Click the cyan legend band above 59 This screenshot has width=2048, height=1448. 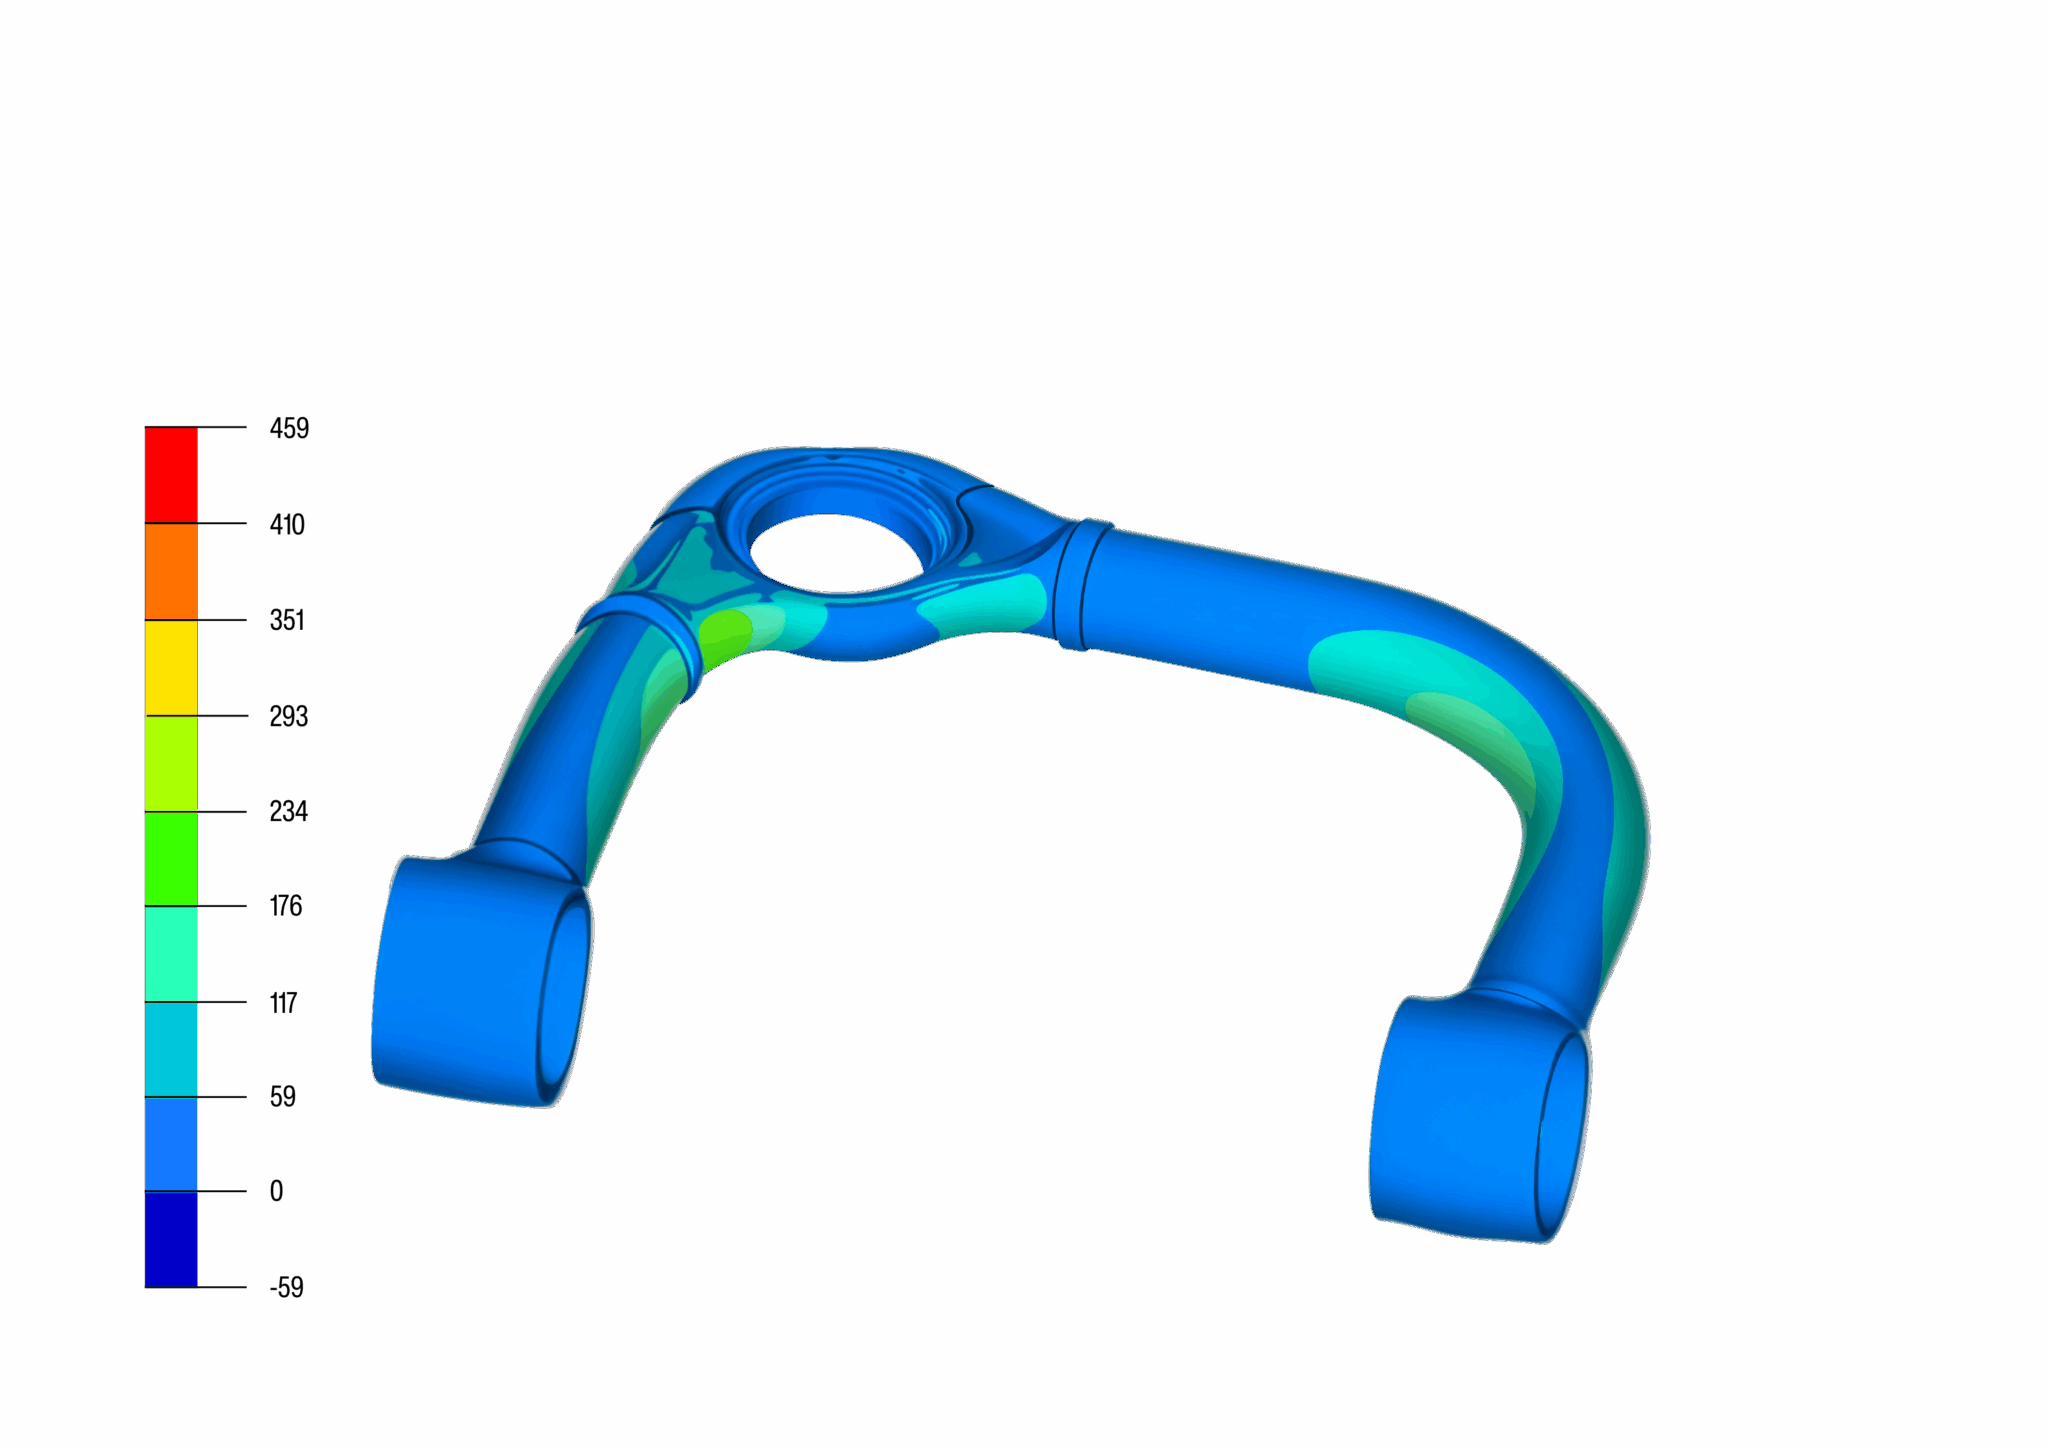(x=171, y=1049)
